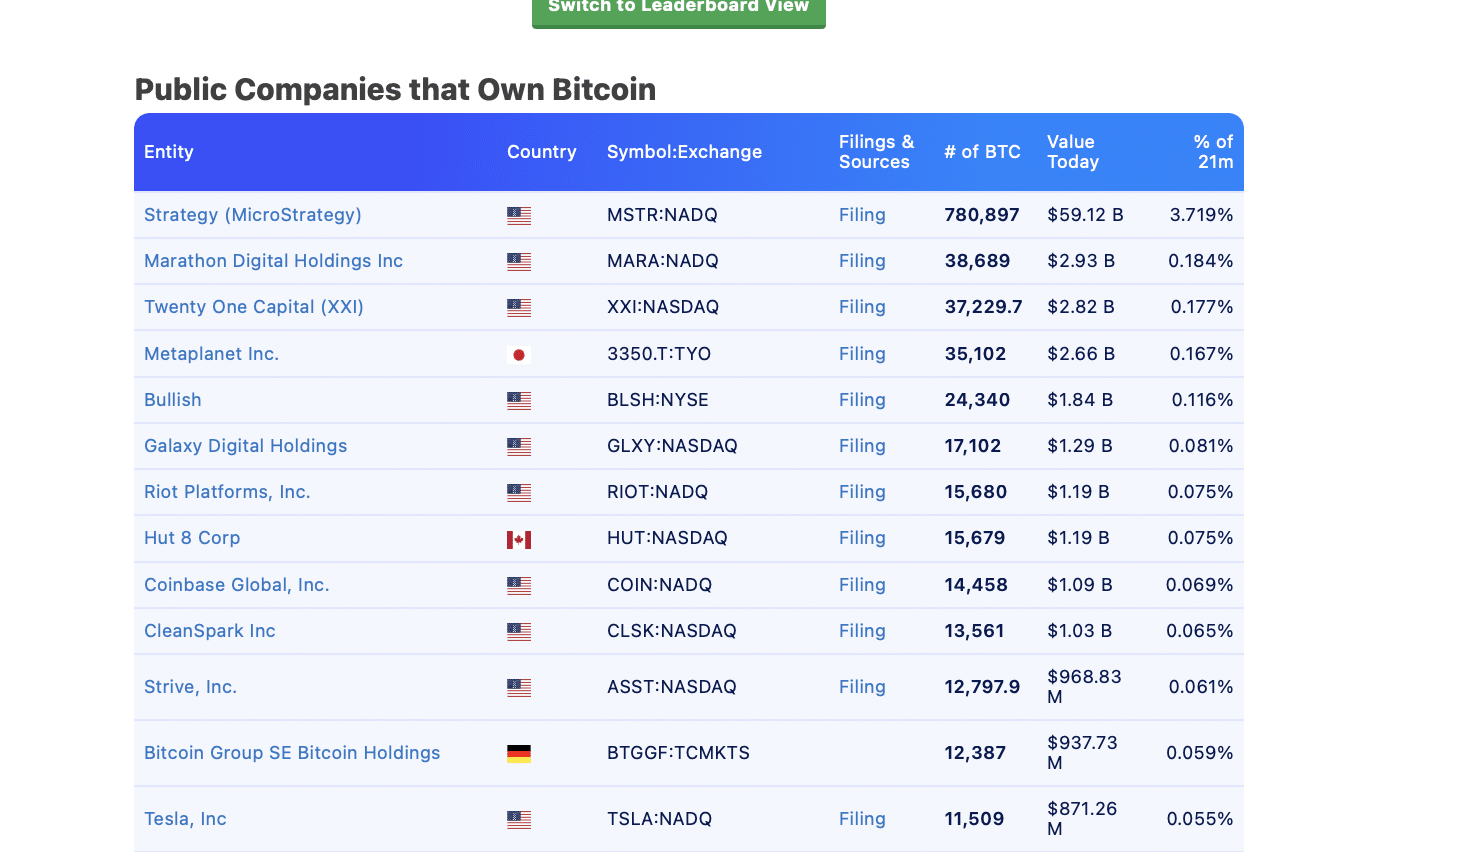The height and width of the screenshot is (852, 1470).
Task: Click the Germany flag beside Bitcoin Group SE
Action: tap(519, 752)
